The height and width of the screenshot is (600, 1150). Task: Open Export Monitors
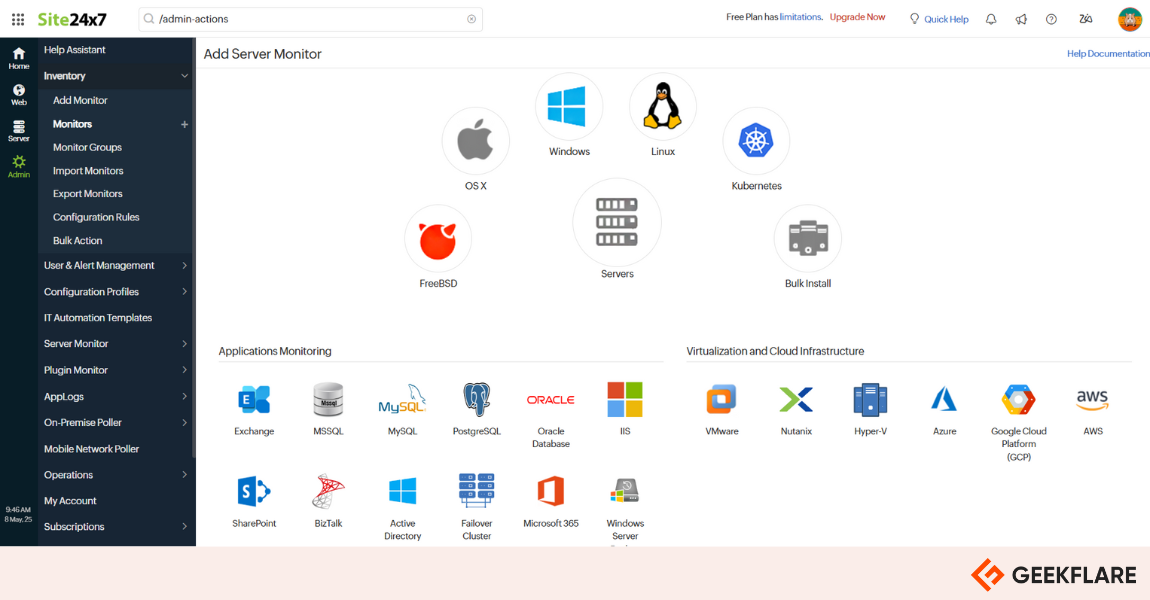pos(87,194)
